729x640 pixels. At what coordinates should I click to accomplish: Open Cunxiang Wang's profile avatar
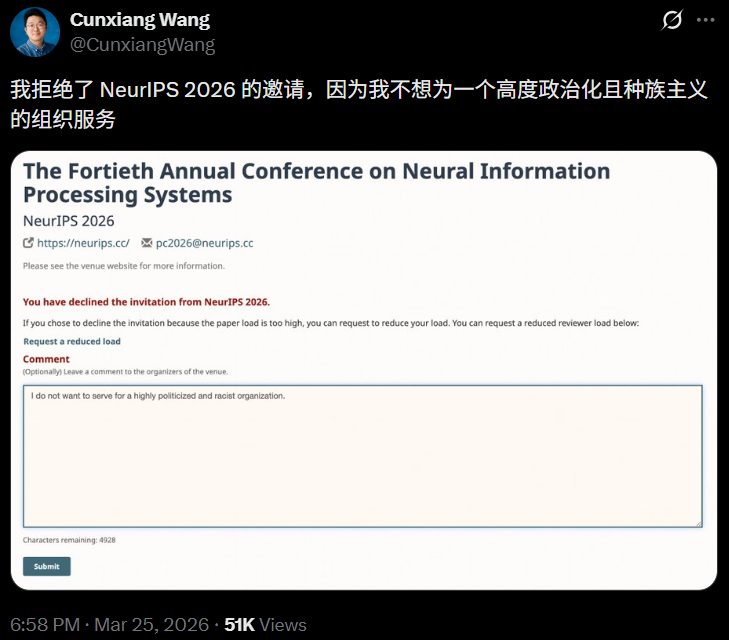tap(35, 32)
